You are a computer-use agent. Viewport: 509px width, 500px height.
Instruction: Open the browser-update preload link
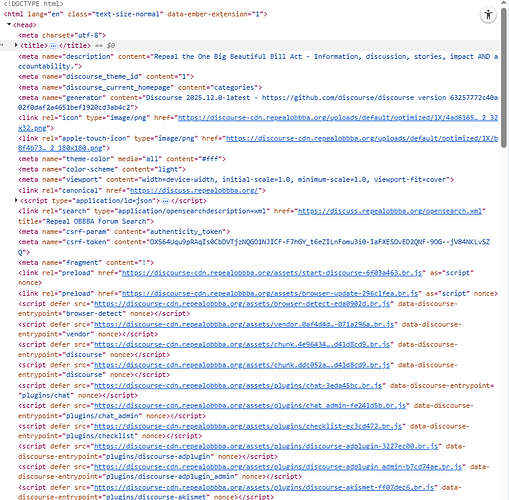click(270, 293)
